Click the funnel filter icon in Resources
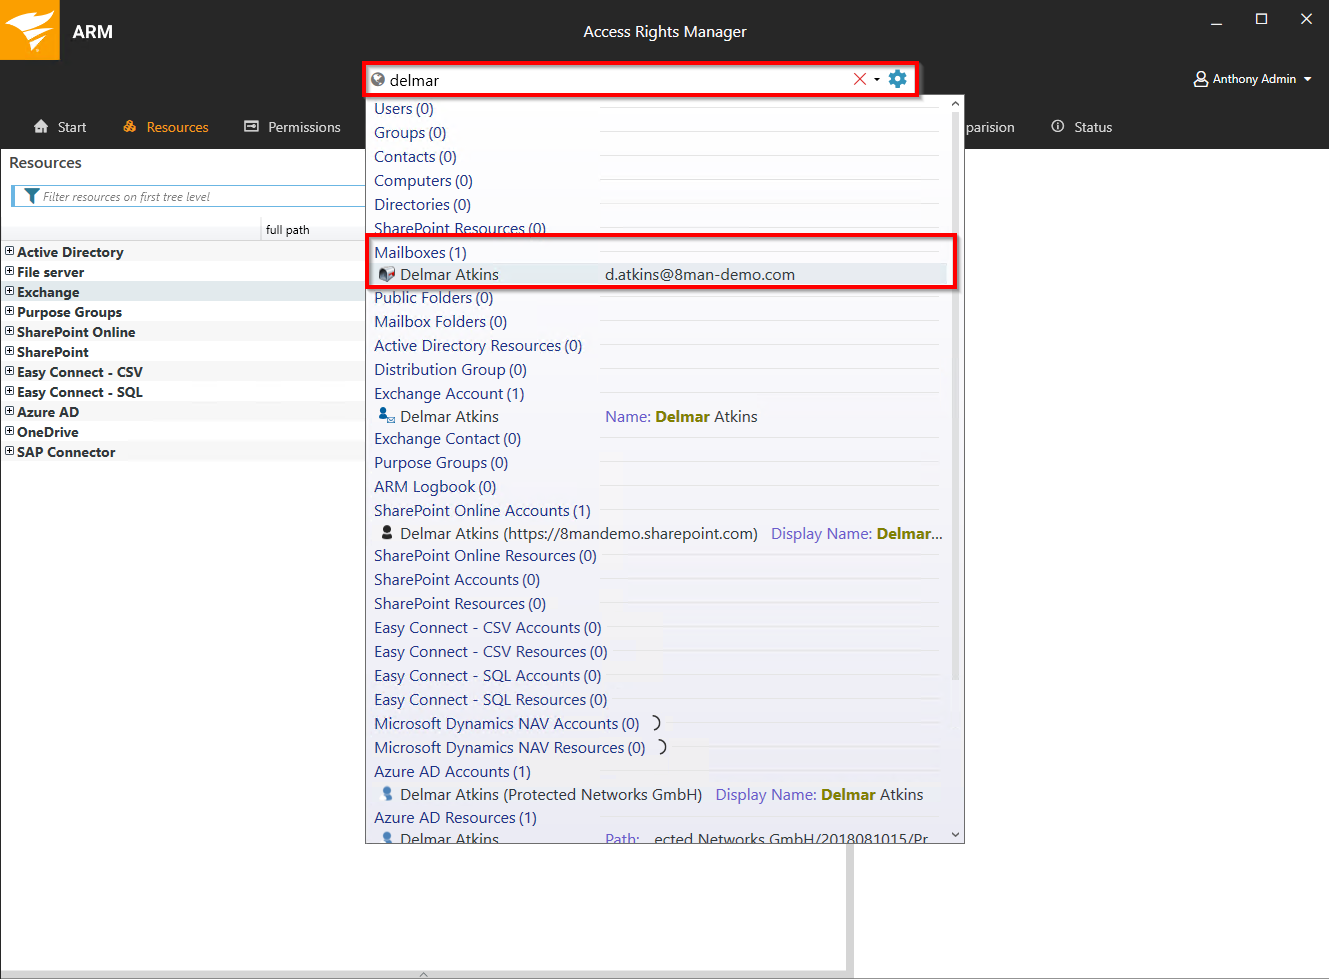This screenshot has width=1329, height=979. (31, 196)
